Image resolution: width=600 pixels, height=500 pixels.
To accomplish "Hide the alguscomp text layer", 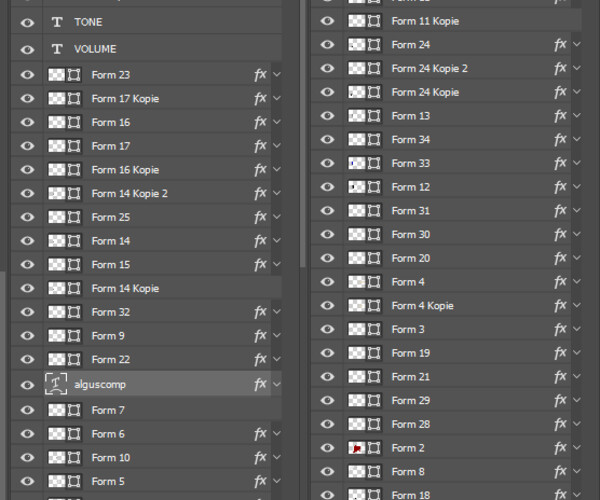I will pos(27,384).
